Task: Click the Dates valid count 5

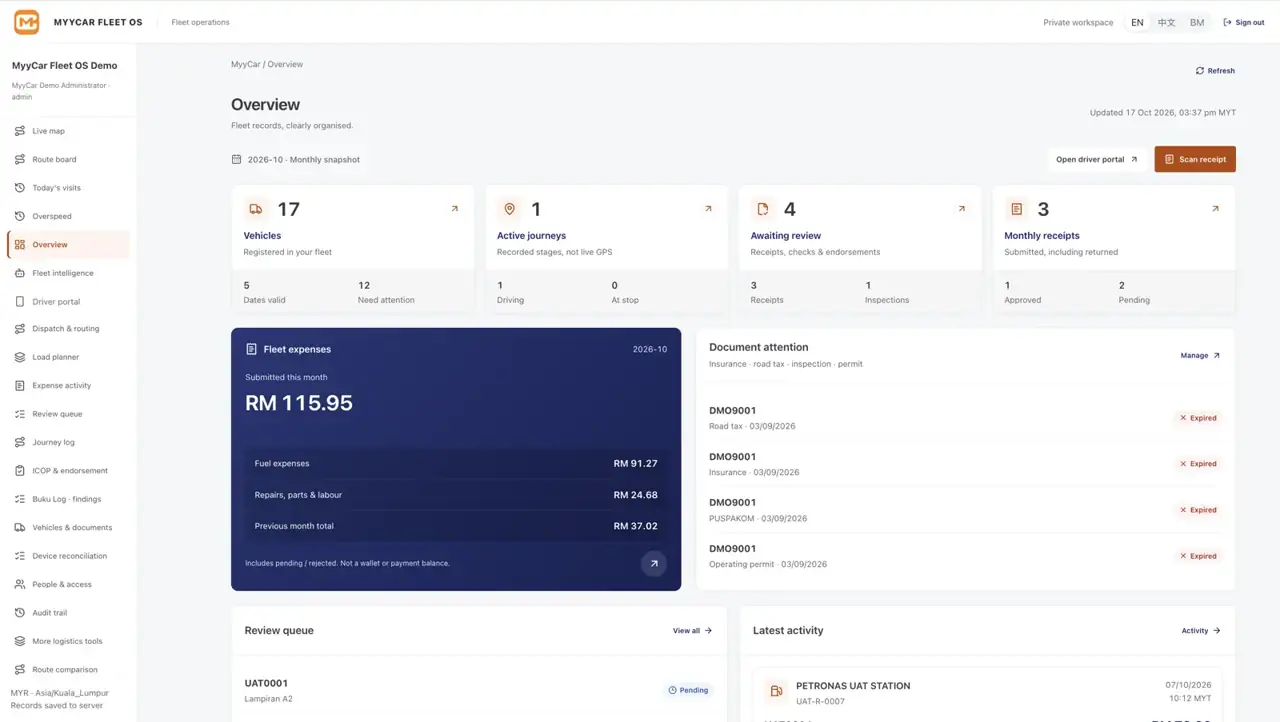Action: click(247, 285)
